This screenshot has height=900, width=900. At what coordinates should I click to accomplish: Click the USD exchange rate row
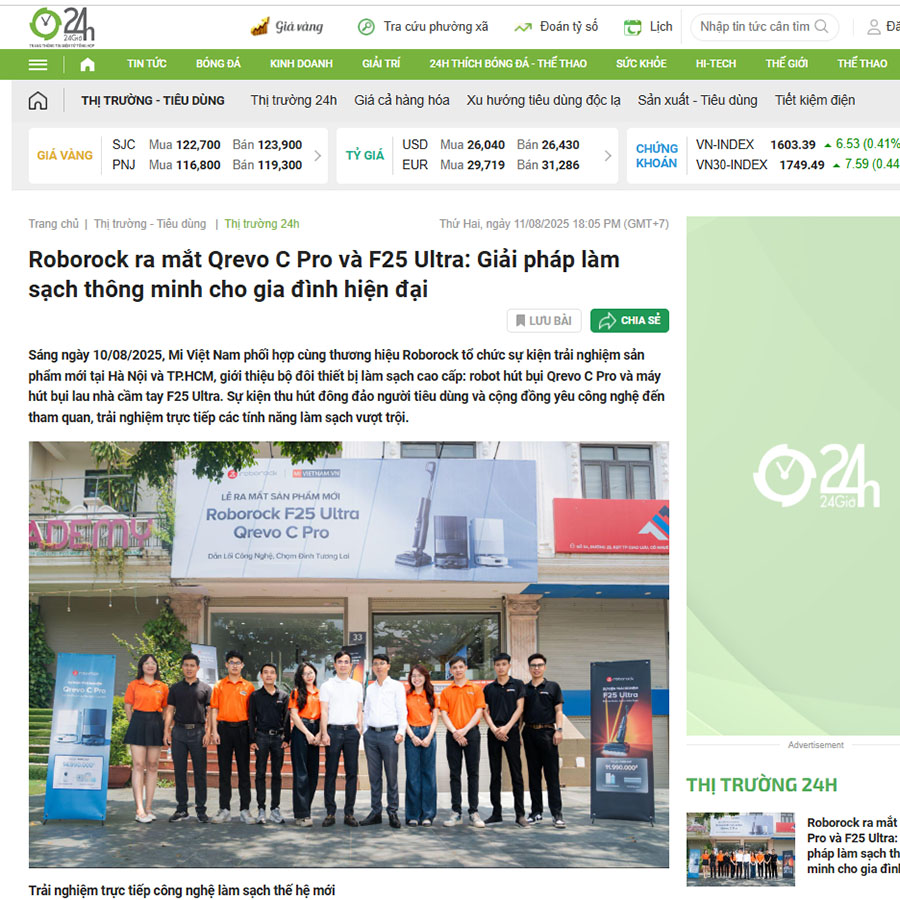[x=491, y=145]
